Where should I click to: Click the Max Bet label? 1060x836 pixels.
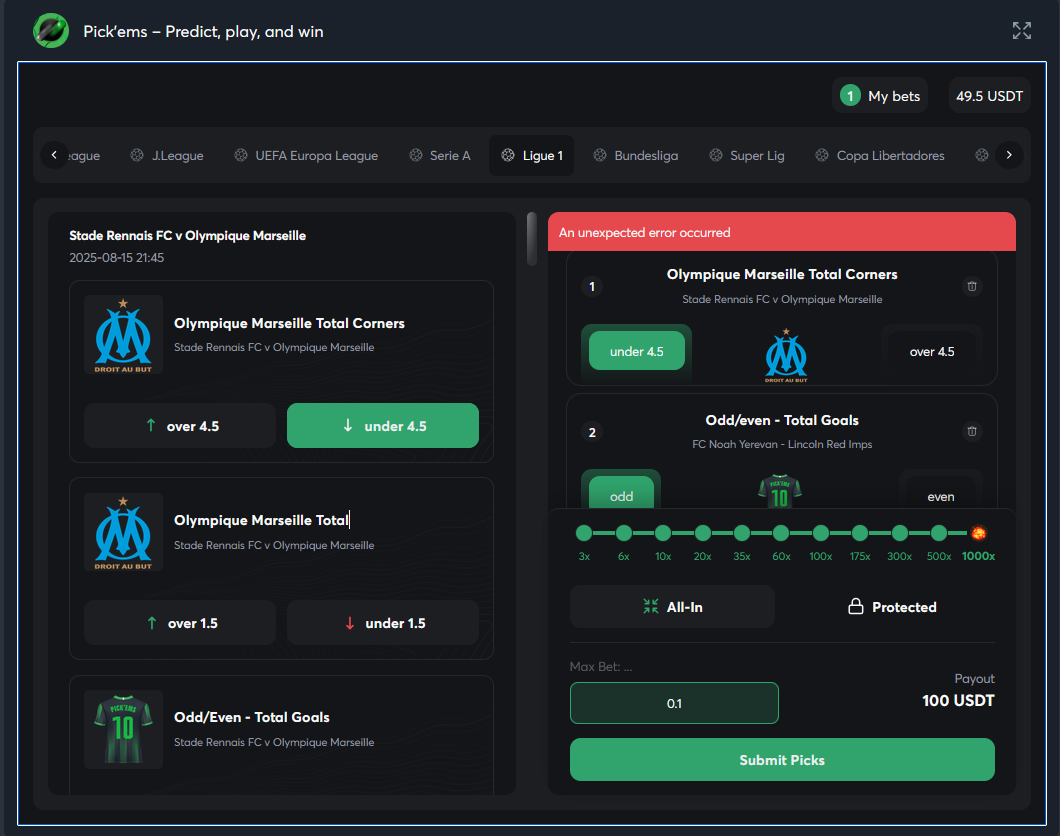tap(601, 666)
